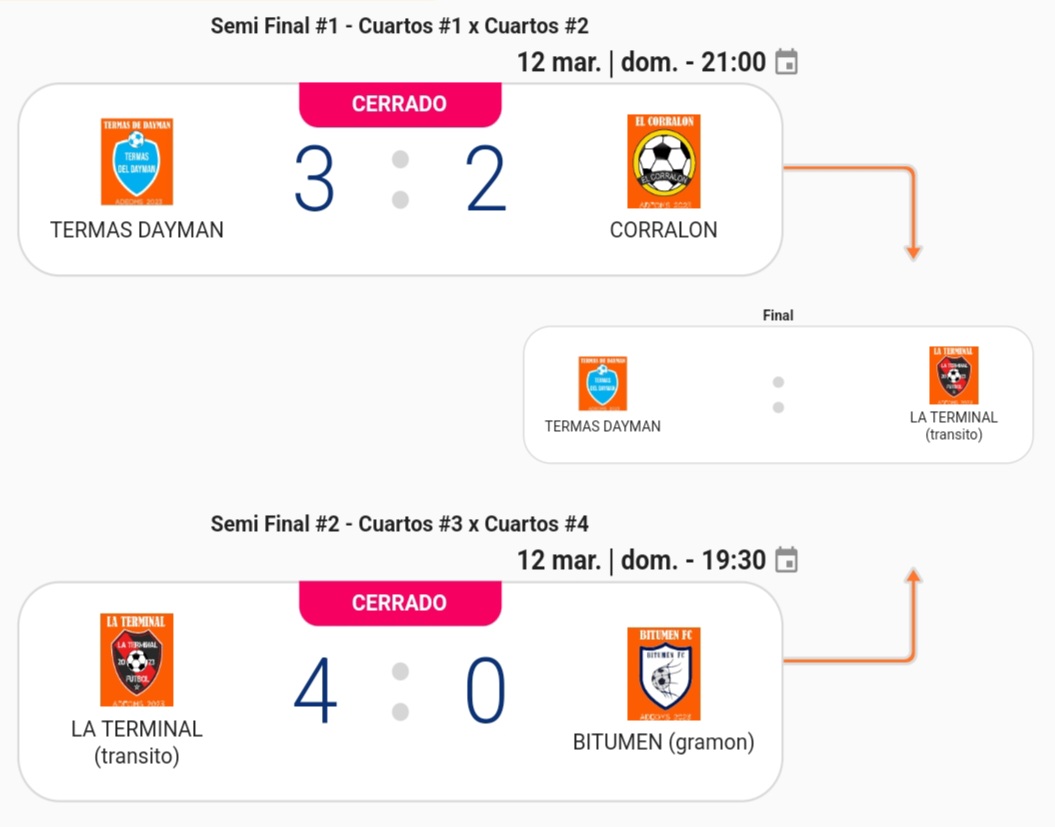
Task: Click CERRADO badge on Semi Final #2
Action: point(399,603)
